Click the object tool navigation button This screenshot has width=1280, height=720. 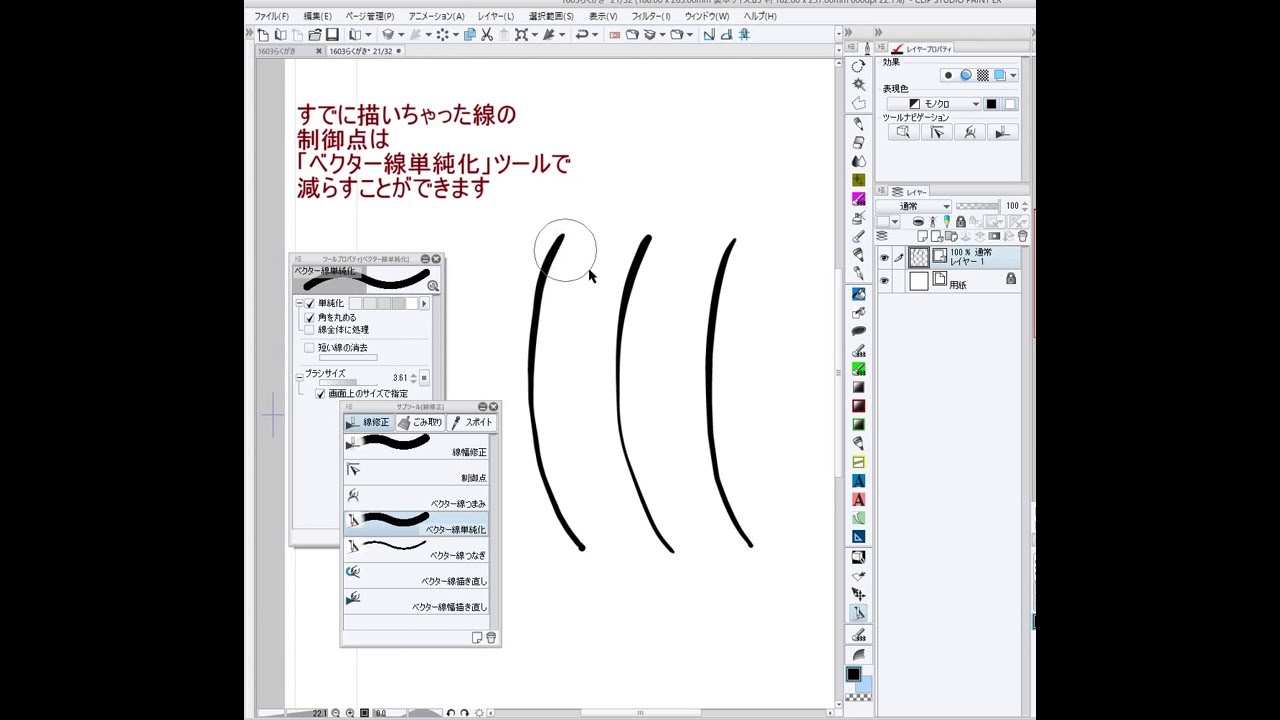(x=904, y=132)
